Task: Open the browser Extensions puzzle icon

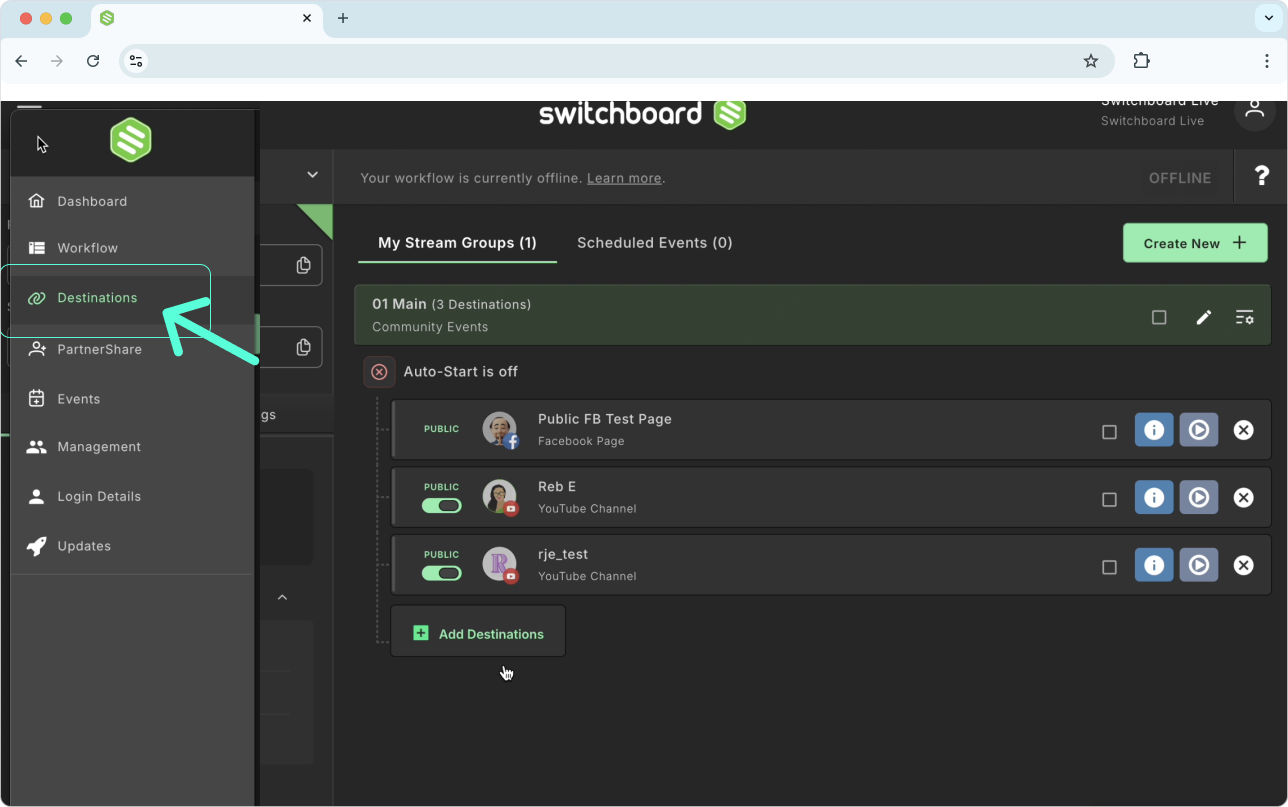Action: [1141, 61]
